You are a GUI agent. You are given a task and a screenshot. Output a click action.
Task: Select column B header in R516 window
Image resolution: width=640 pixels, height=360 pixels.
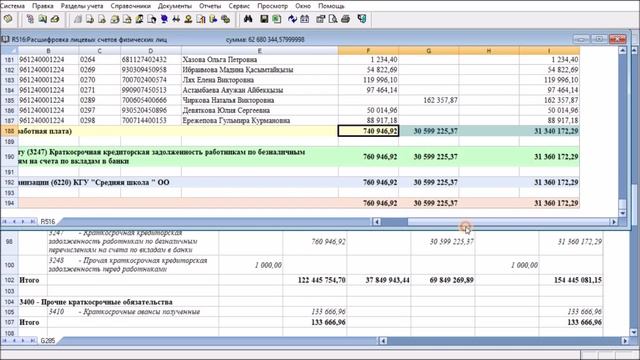48,51
